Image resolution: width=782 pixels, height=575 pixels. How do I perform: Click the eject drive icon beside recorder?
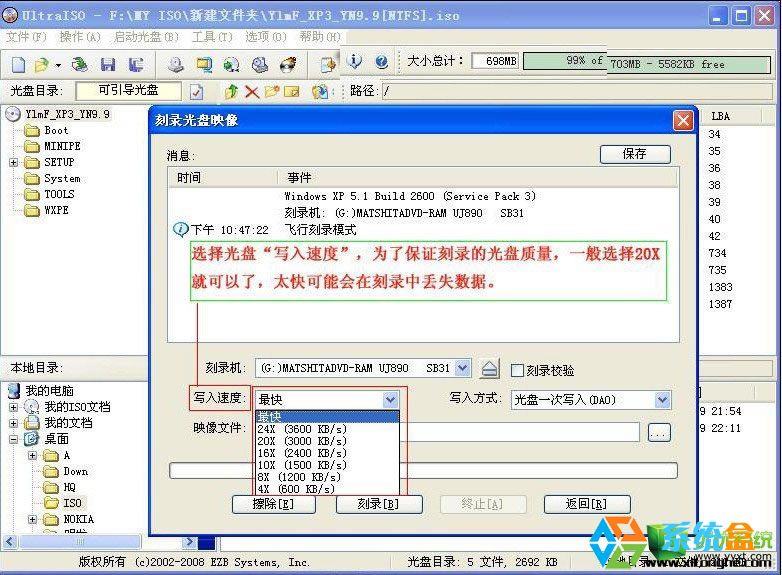click(x=488, y=369)
